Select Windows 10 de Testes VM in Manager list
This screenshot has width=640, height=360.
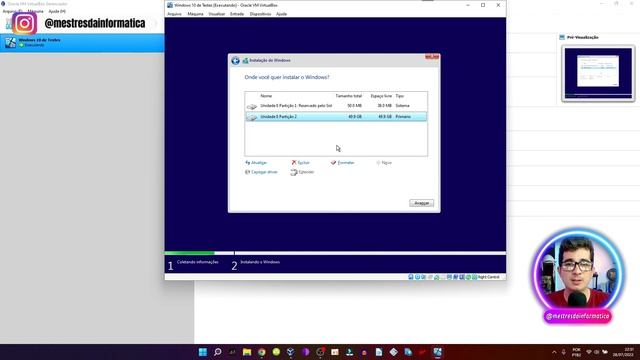pyautogui.click(x=82, y=42)
